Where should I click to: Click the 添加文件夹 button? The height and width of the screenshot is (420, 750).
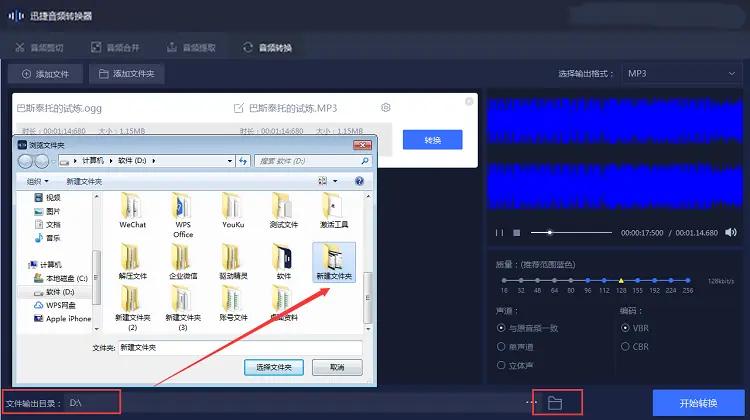pyautogui.click(x=127, y=74)
